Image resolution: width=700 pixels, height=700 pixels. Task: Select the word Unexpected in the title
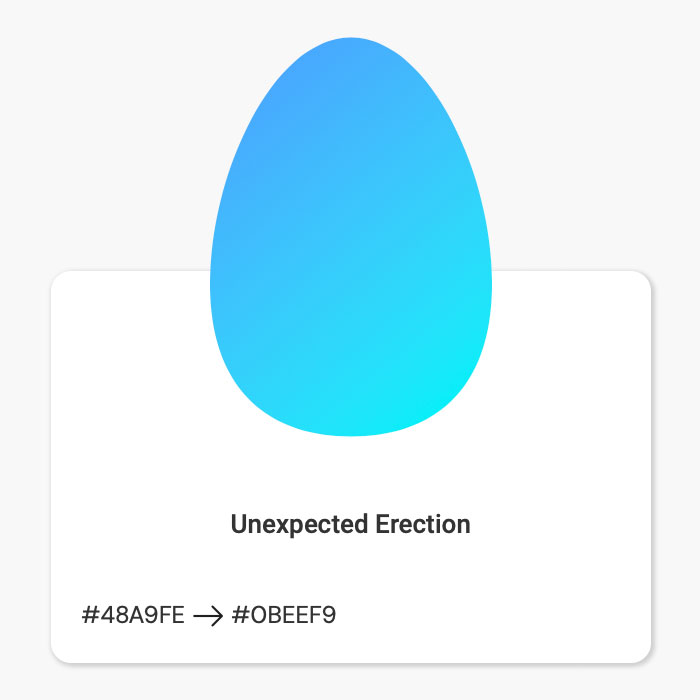click(x=300, y=525)
